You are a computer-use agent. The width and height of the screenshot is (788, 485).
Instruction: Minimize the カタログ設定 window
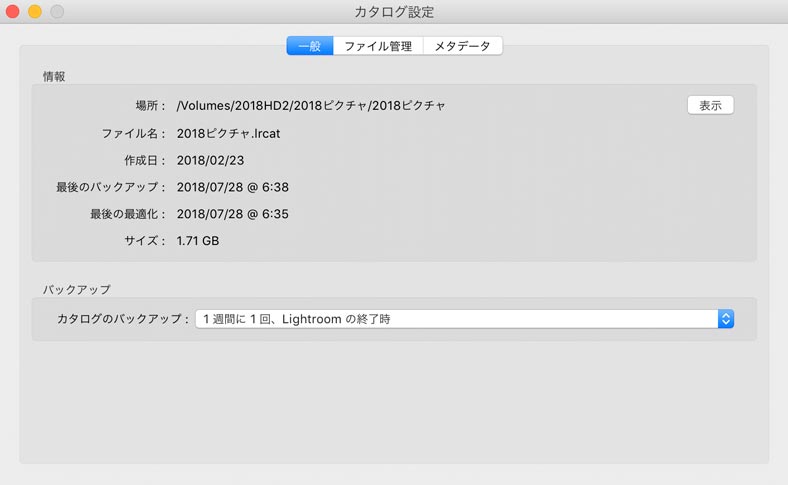(x=35, y=11)
